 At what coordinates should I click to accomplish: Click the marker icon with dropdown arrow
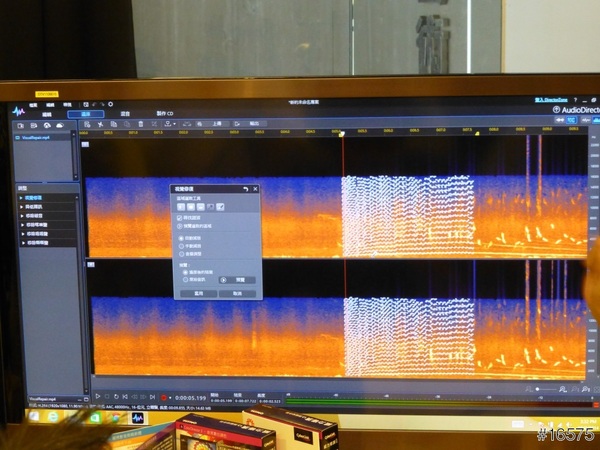(x=170, y=124)
